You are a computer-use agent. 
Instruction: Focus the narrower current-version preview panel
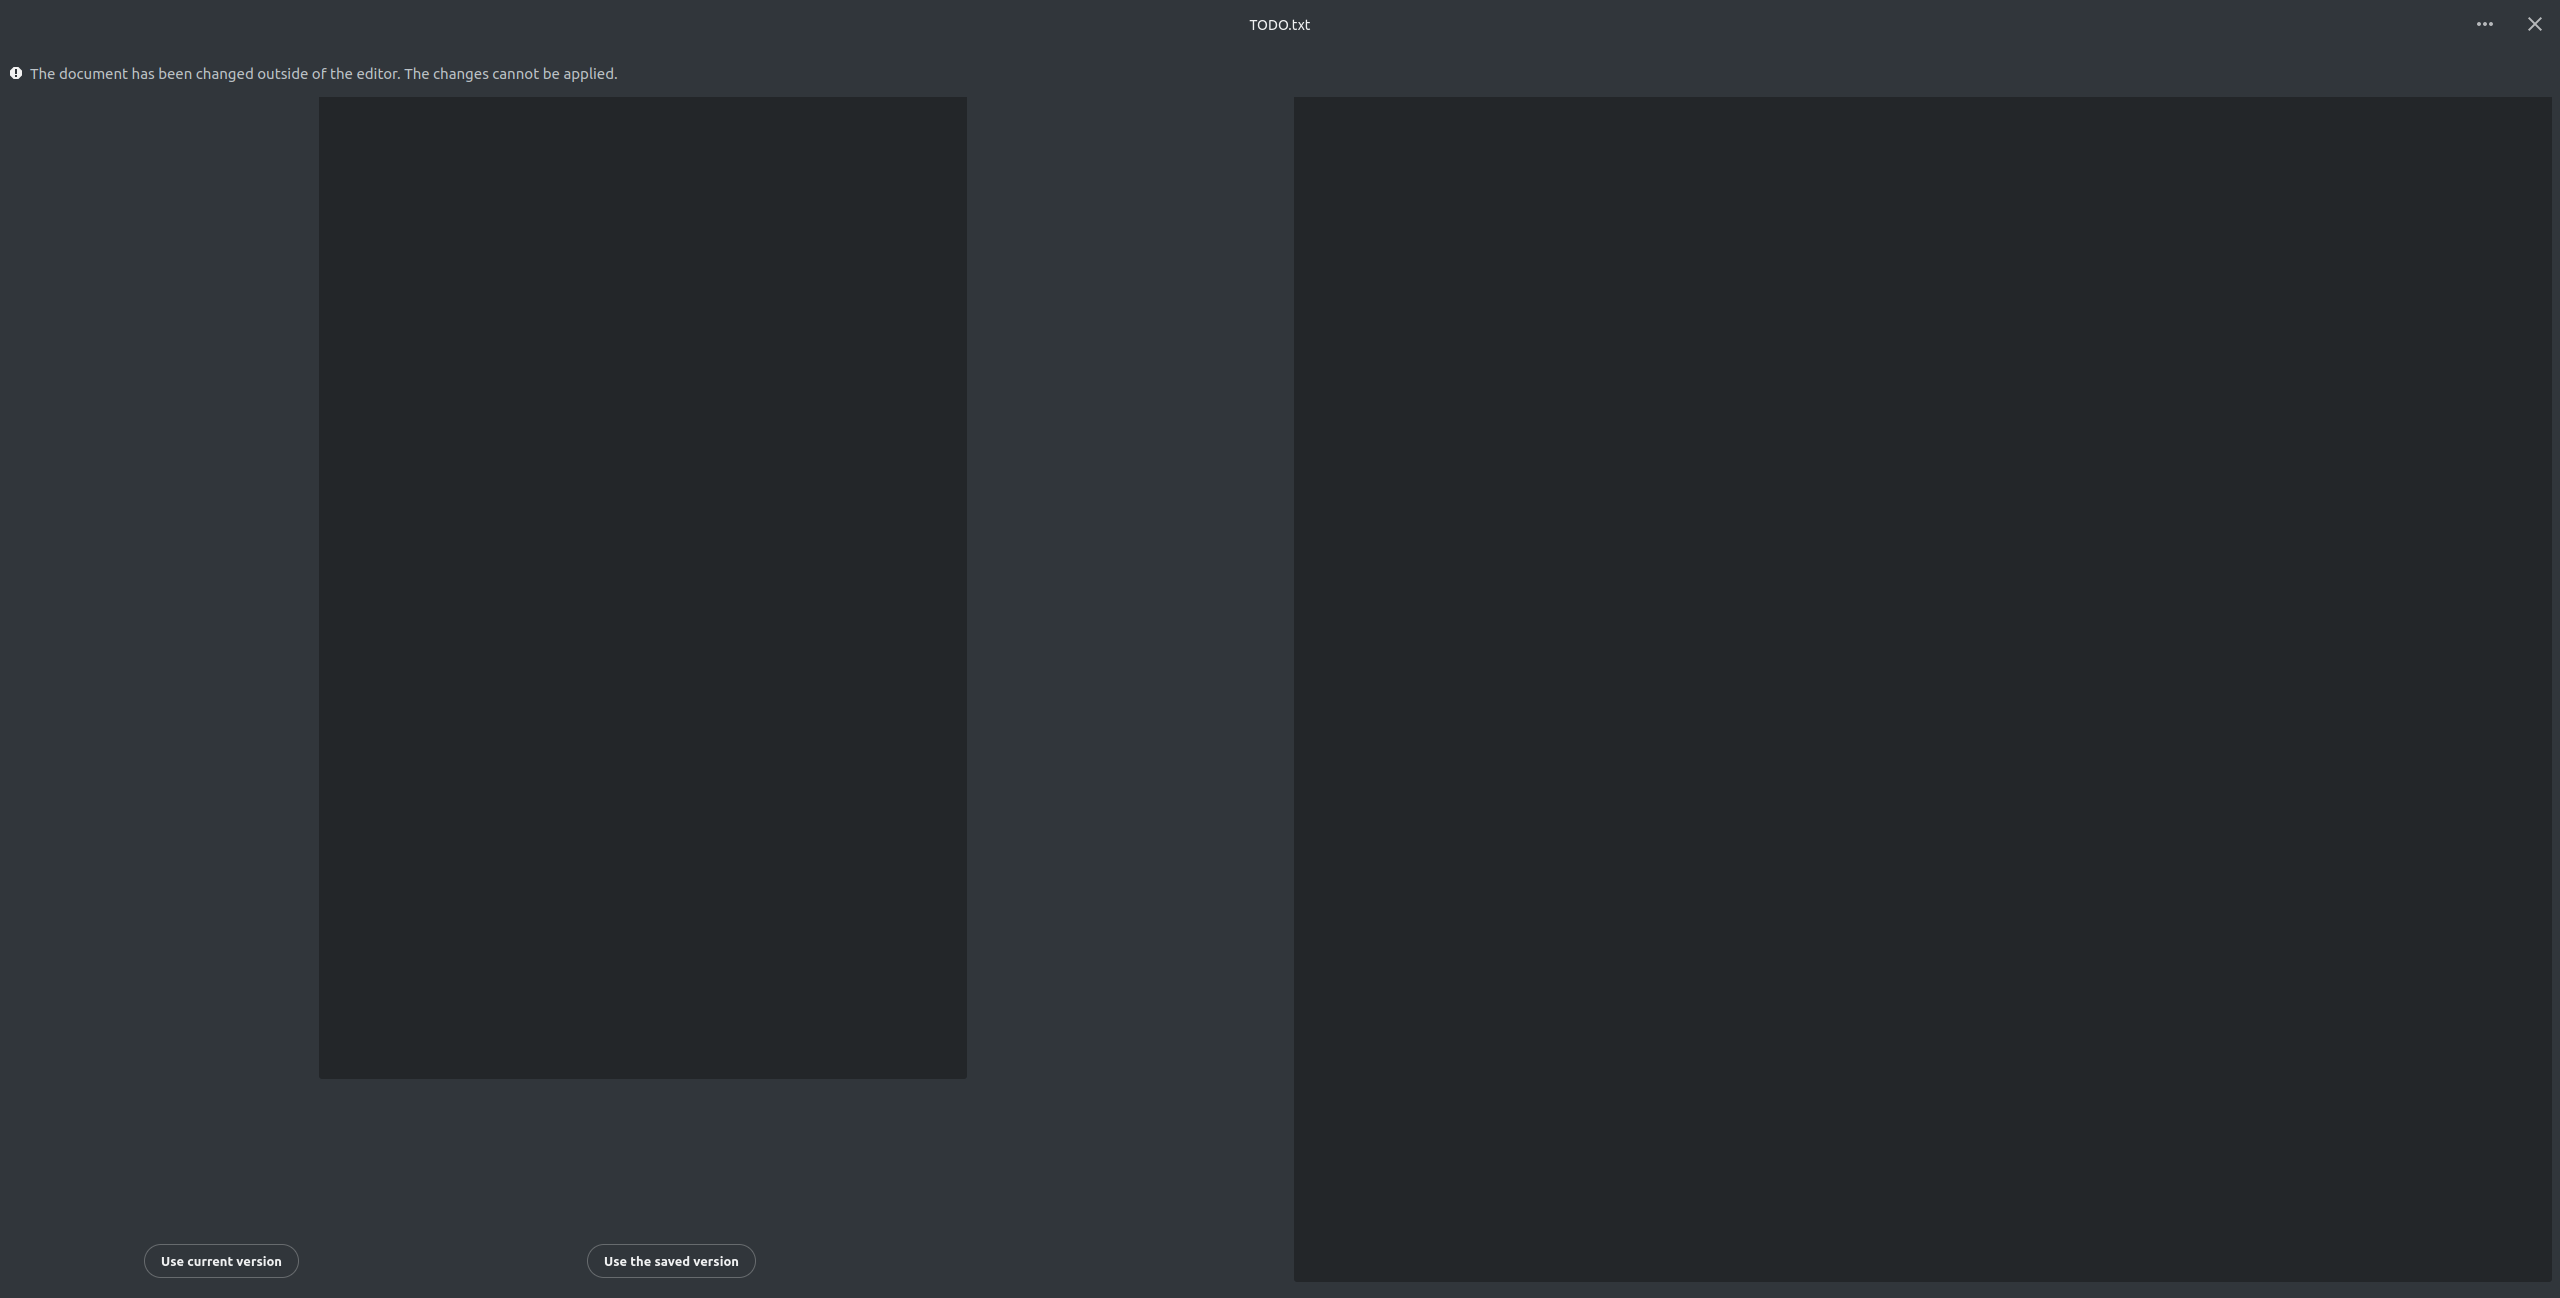(642, 587)
